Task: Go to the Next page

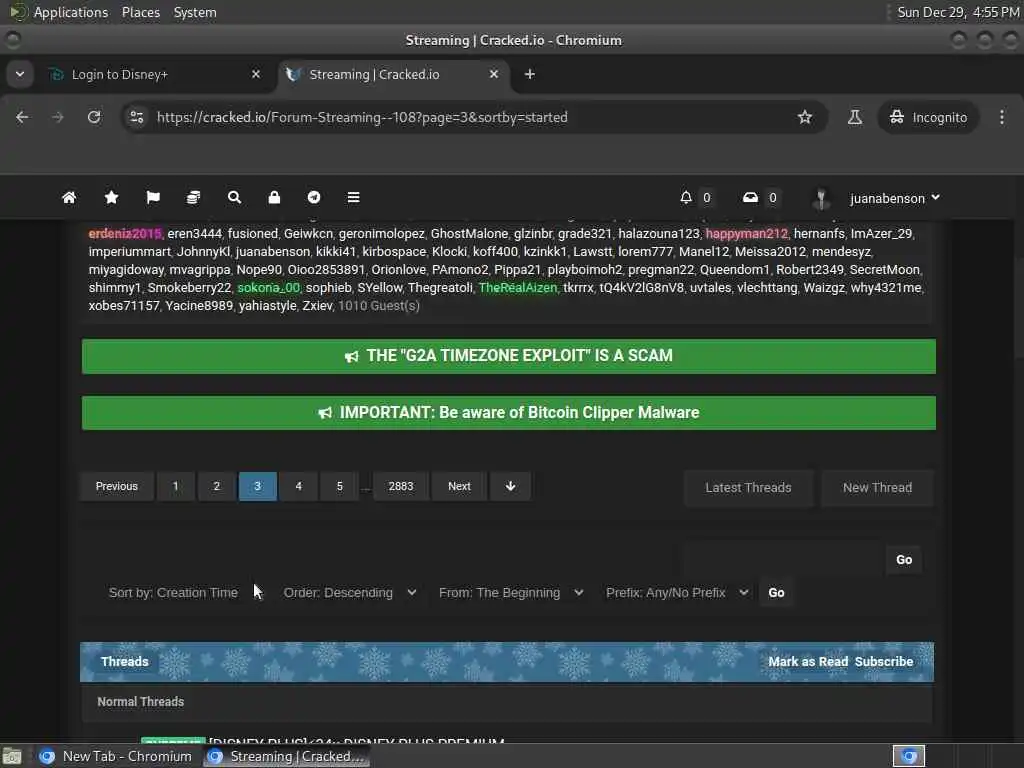Action: (459, 486)
